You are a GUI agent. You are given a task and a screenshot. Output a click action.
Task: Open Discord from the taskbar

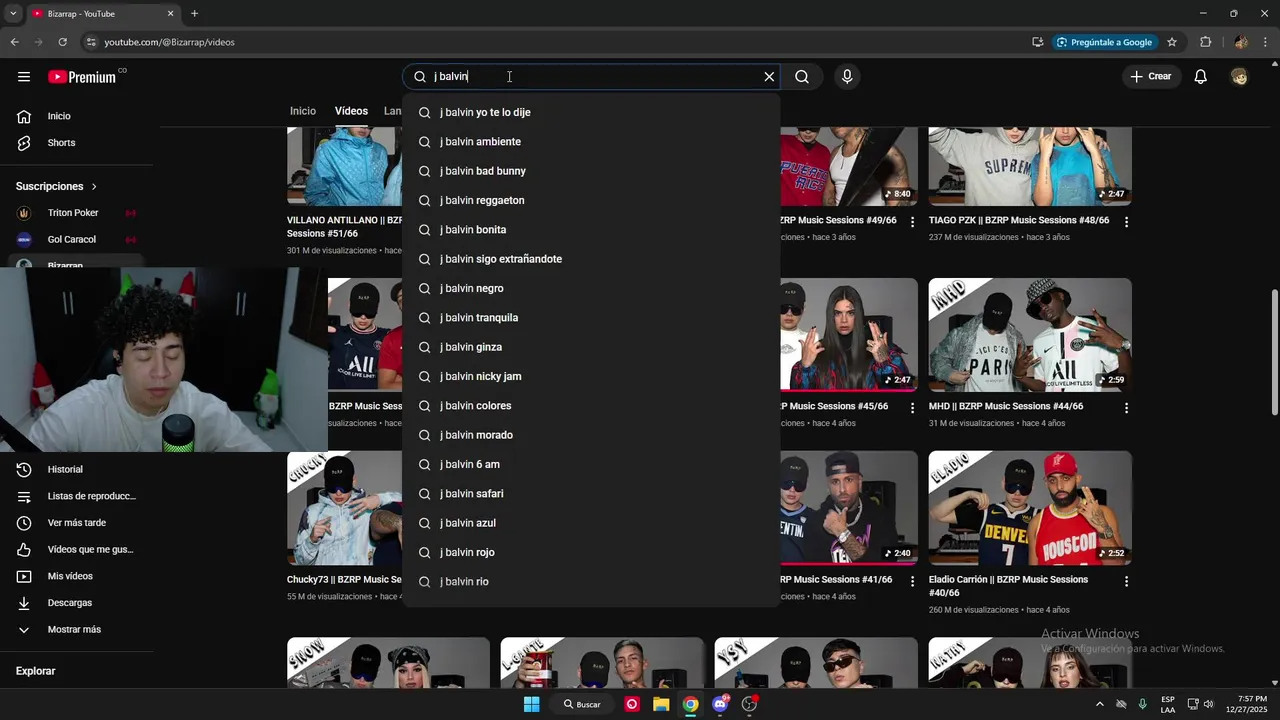click(x=720, y=704)
